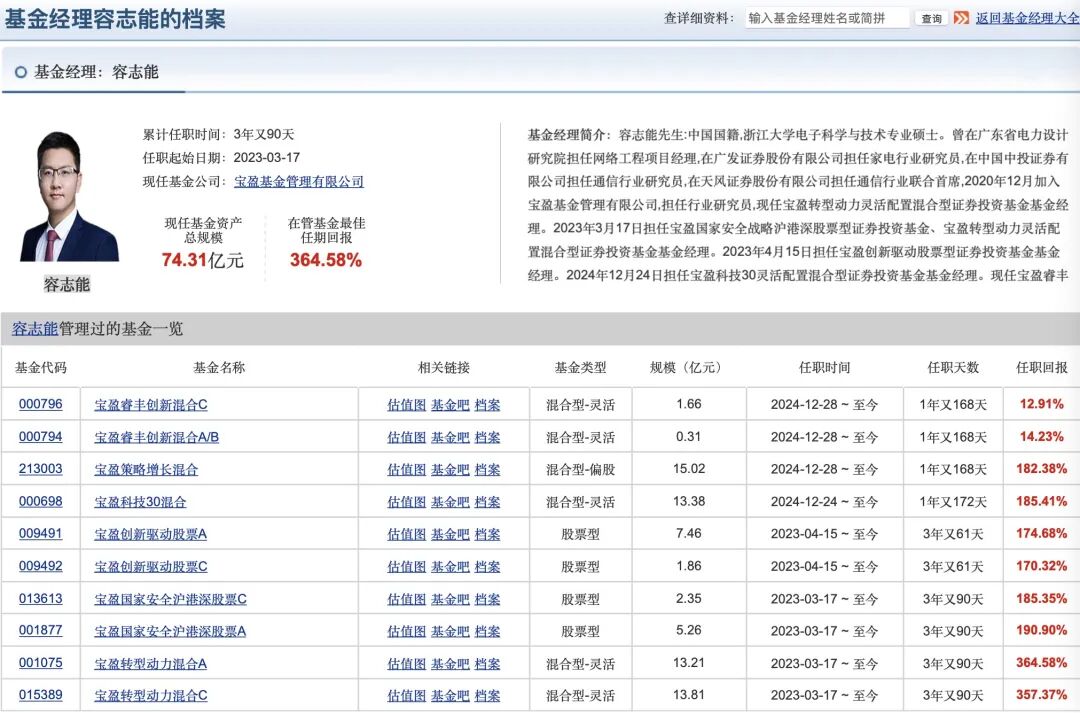Open the 宝盈策略增长混合 fund page
The height and width of the screenshot is (713, 1080).
[146, 470]
